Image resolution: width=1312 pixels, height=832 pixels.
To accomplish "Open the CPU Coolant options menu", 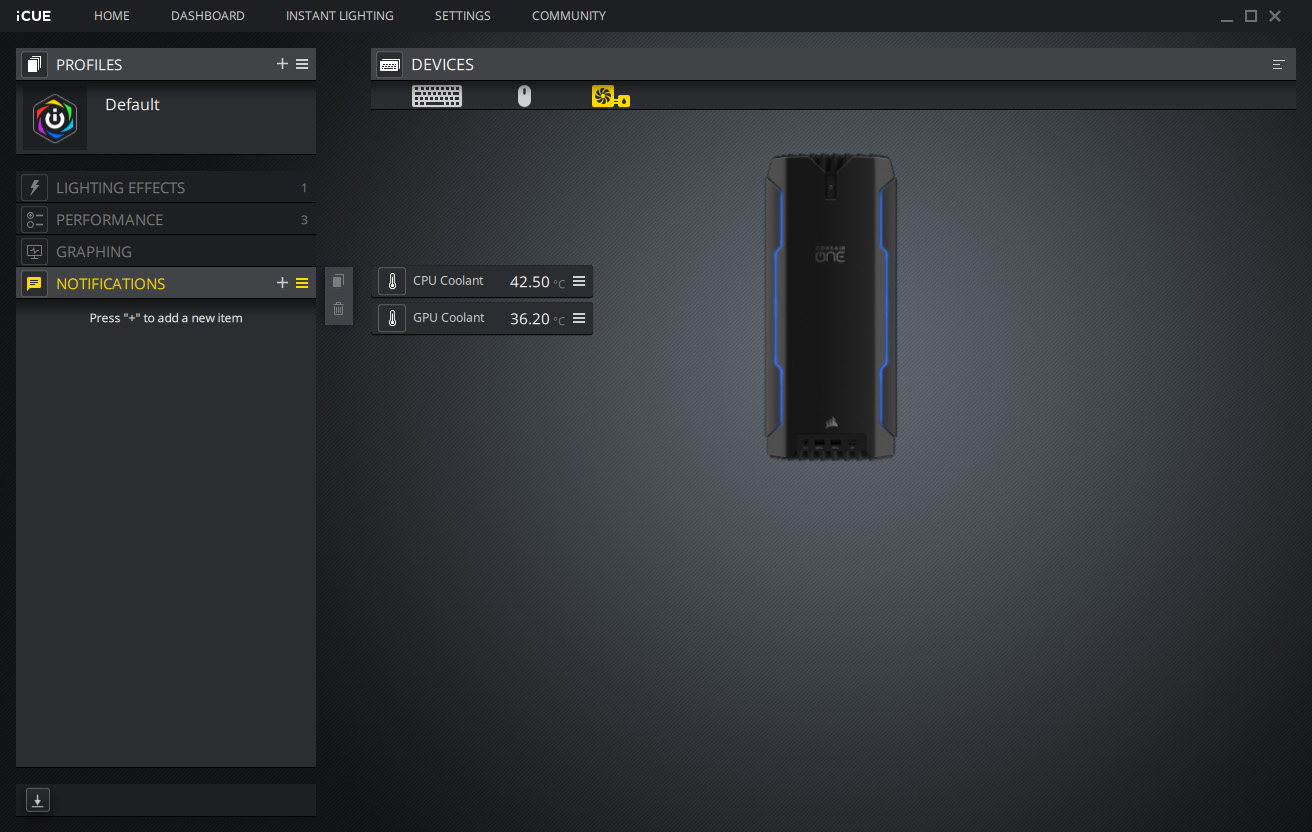I will click(579, 281).
